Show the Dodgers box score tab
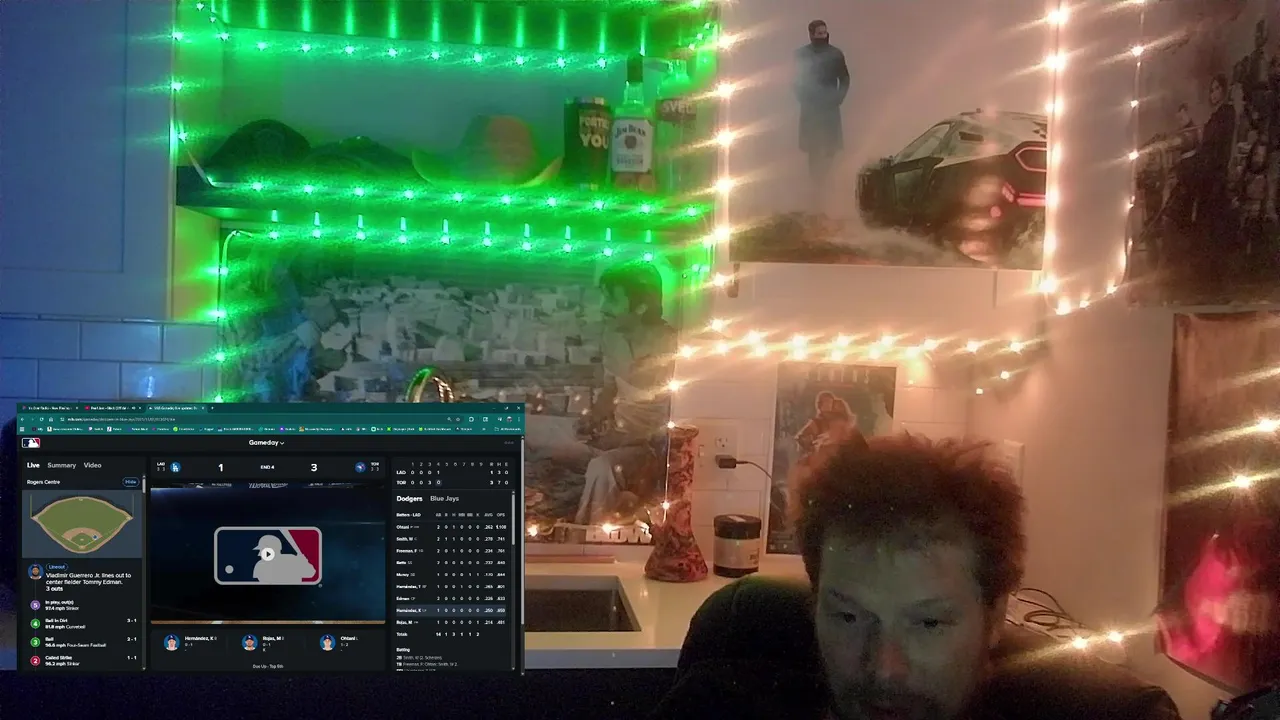The image size is (1280, 720). (x=409, y=498)
